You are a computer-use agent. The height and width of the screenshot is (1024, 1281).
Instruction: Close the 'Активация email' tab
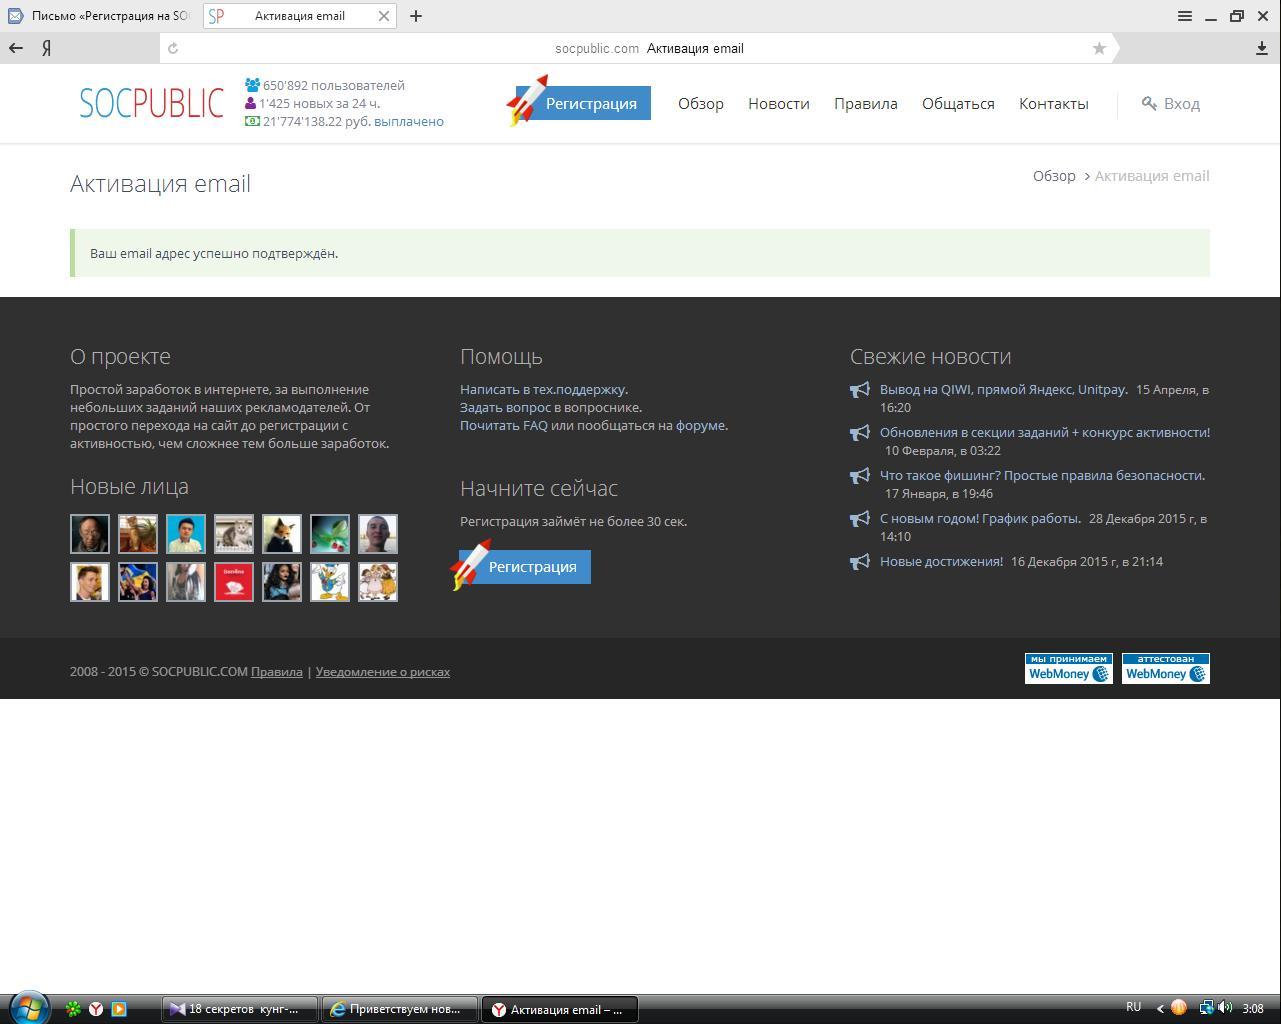(x=383, y=16)
